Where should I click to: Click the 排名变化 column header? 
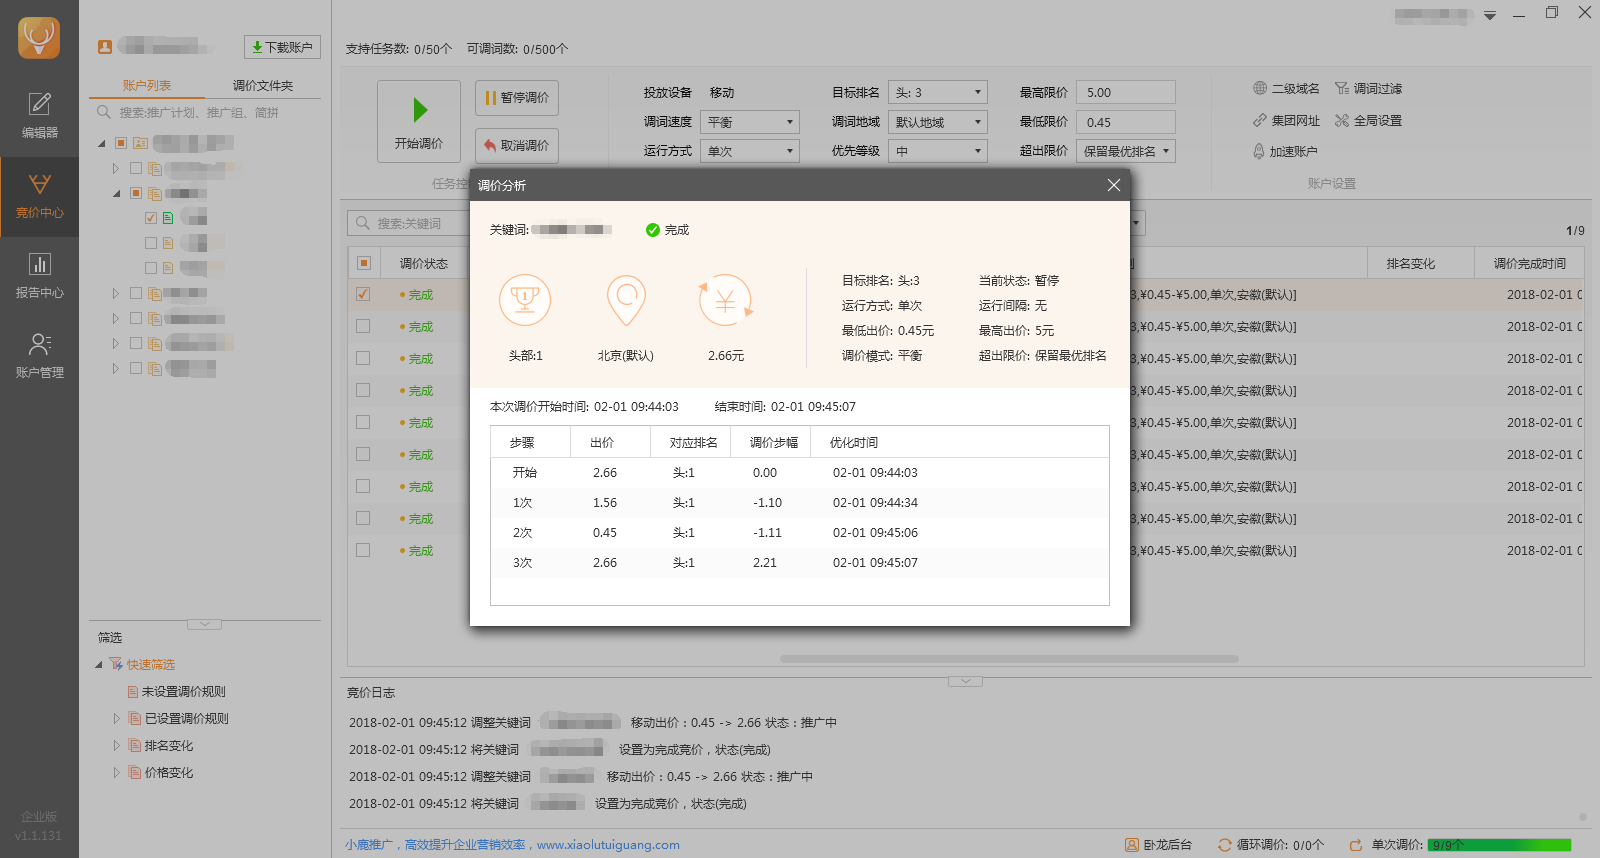click(x=1411, y=264)
